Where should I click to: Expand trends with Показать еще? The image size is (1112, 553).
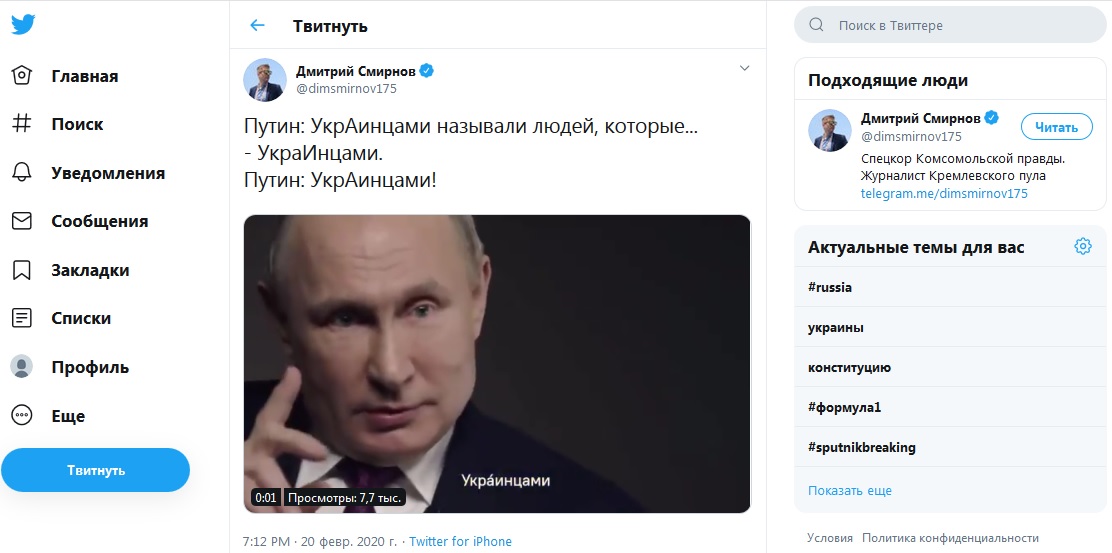pos(849,490)
